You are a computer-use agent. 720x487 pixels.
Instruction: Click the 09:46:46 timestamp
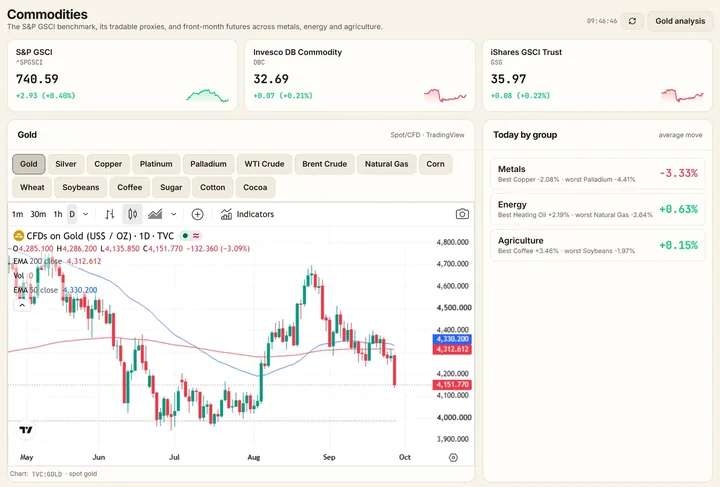(602, 21)
